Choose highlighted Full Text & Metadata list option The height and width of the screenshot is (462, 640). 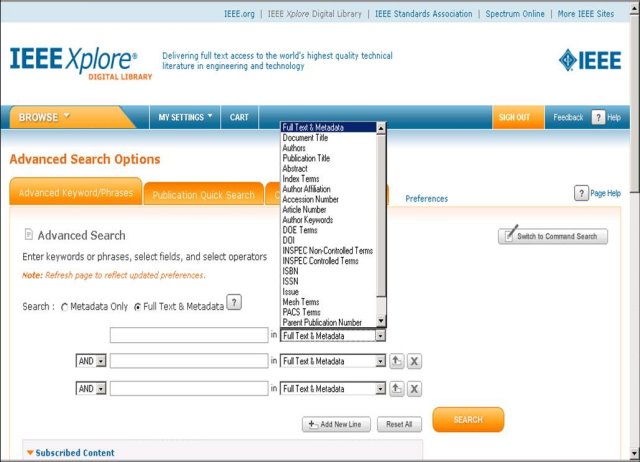pos(329,127)
